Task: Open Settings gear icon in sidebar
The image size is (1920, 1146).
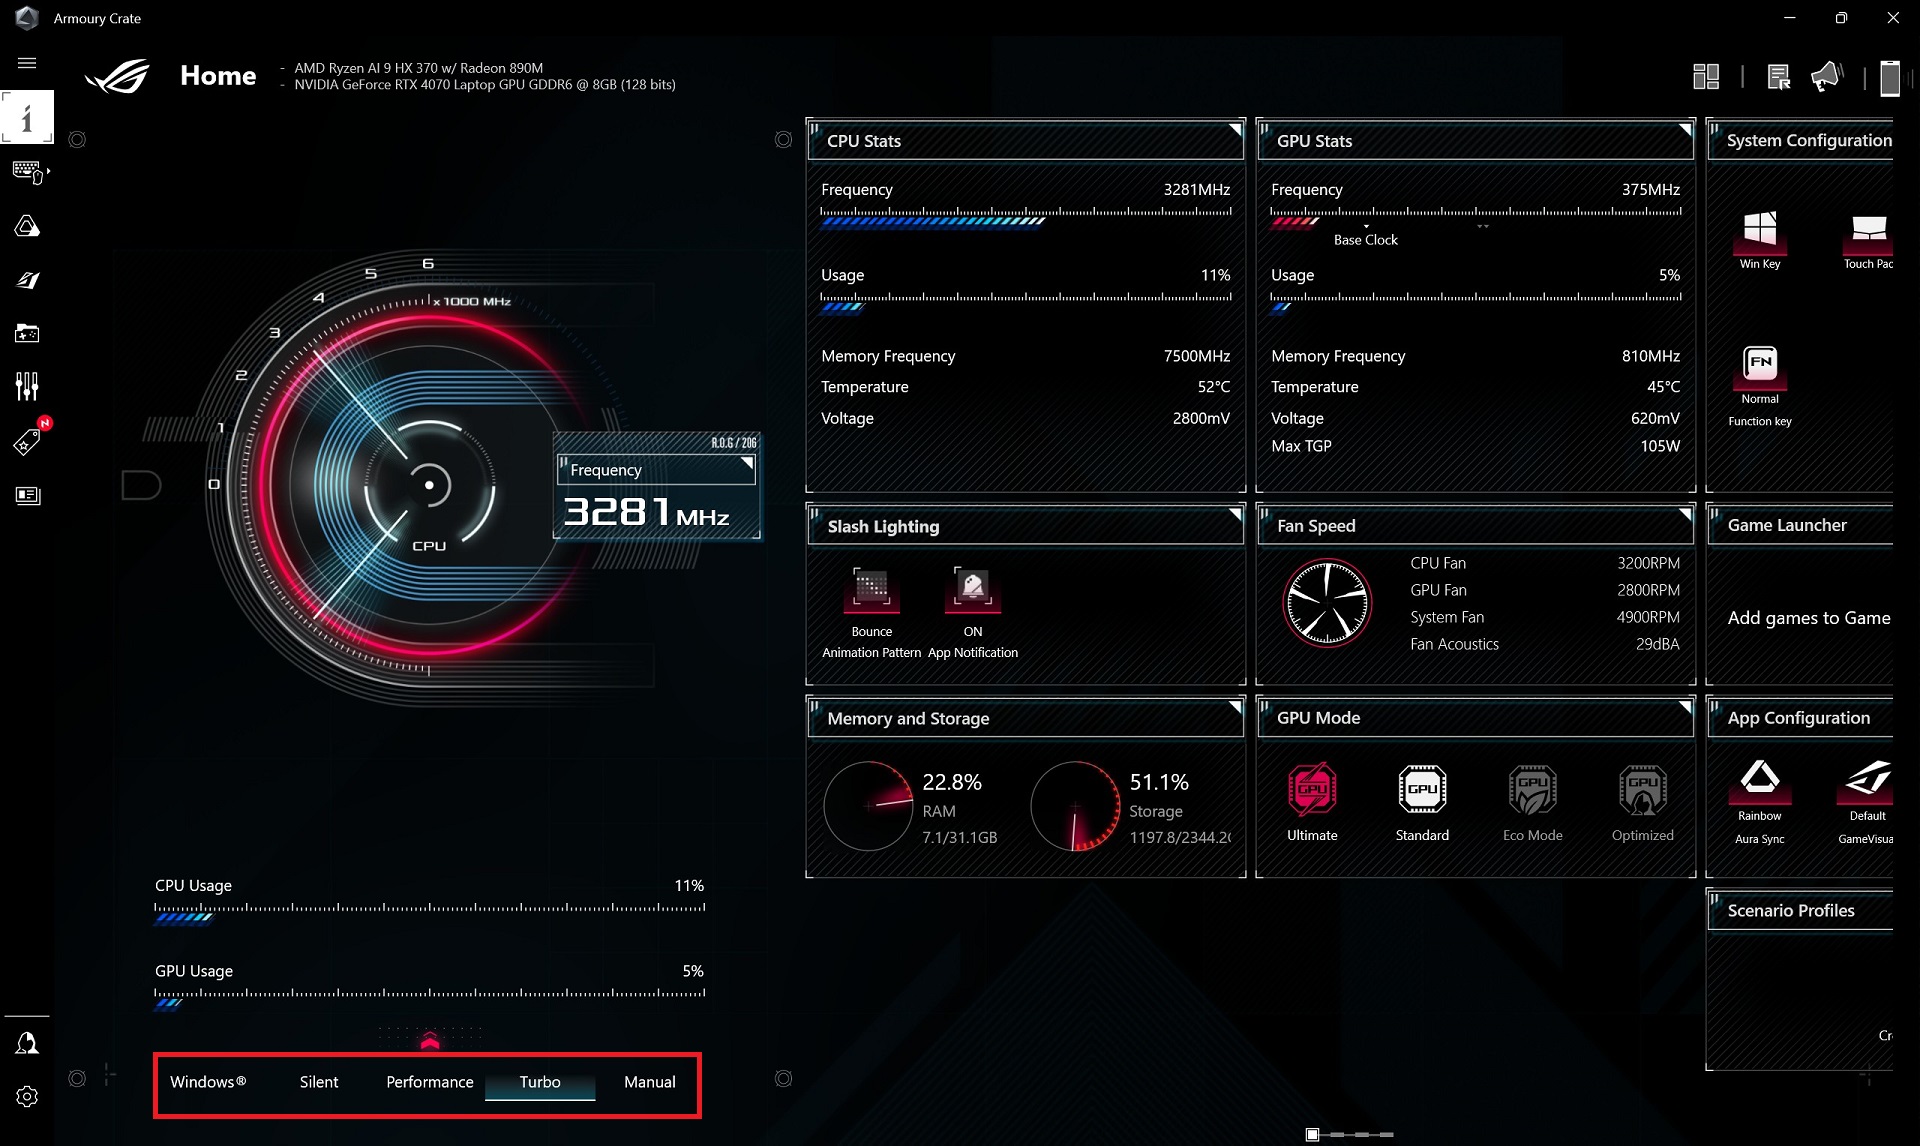Action: pyautogui.click(x=27, y=1096)
